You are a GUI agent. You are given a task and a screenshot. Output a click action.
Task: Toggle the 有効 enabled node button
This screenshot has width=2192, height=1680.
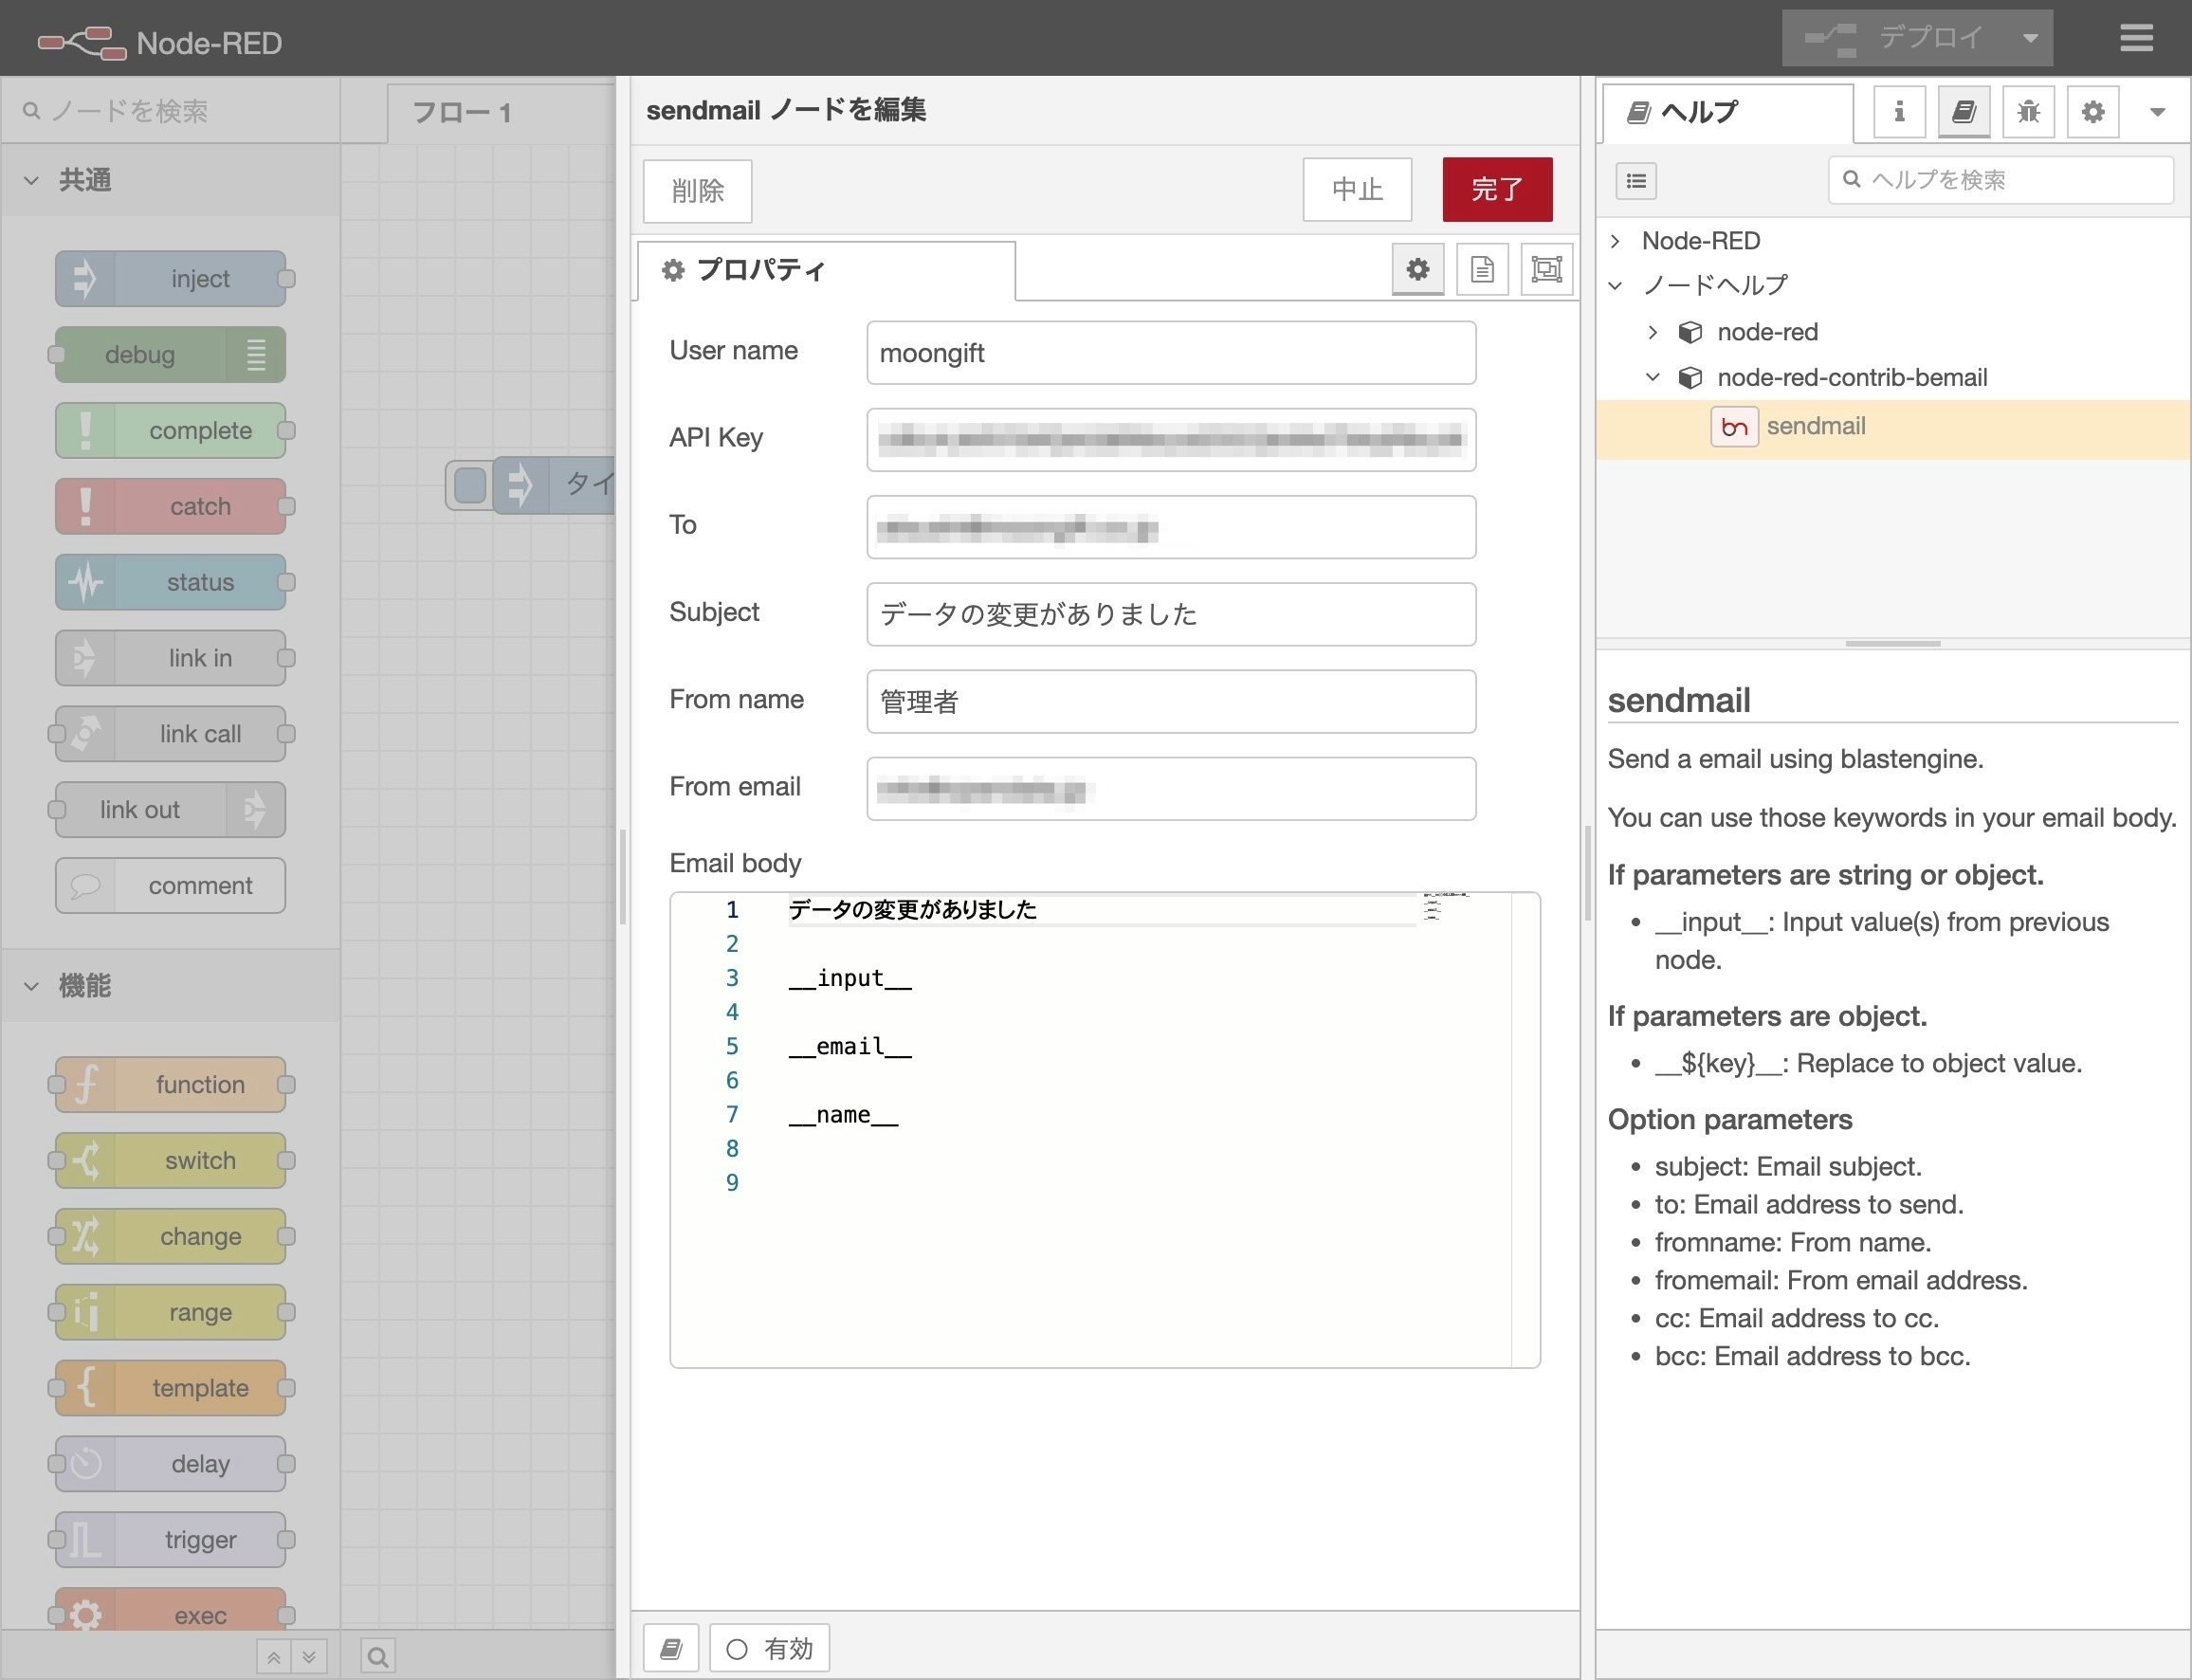pyautogui.click(x=769, y=1648)
